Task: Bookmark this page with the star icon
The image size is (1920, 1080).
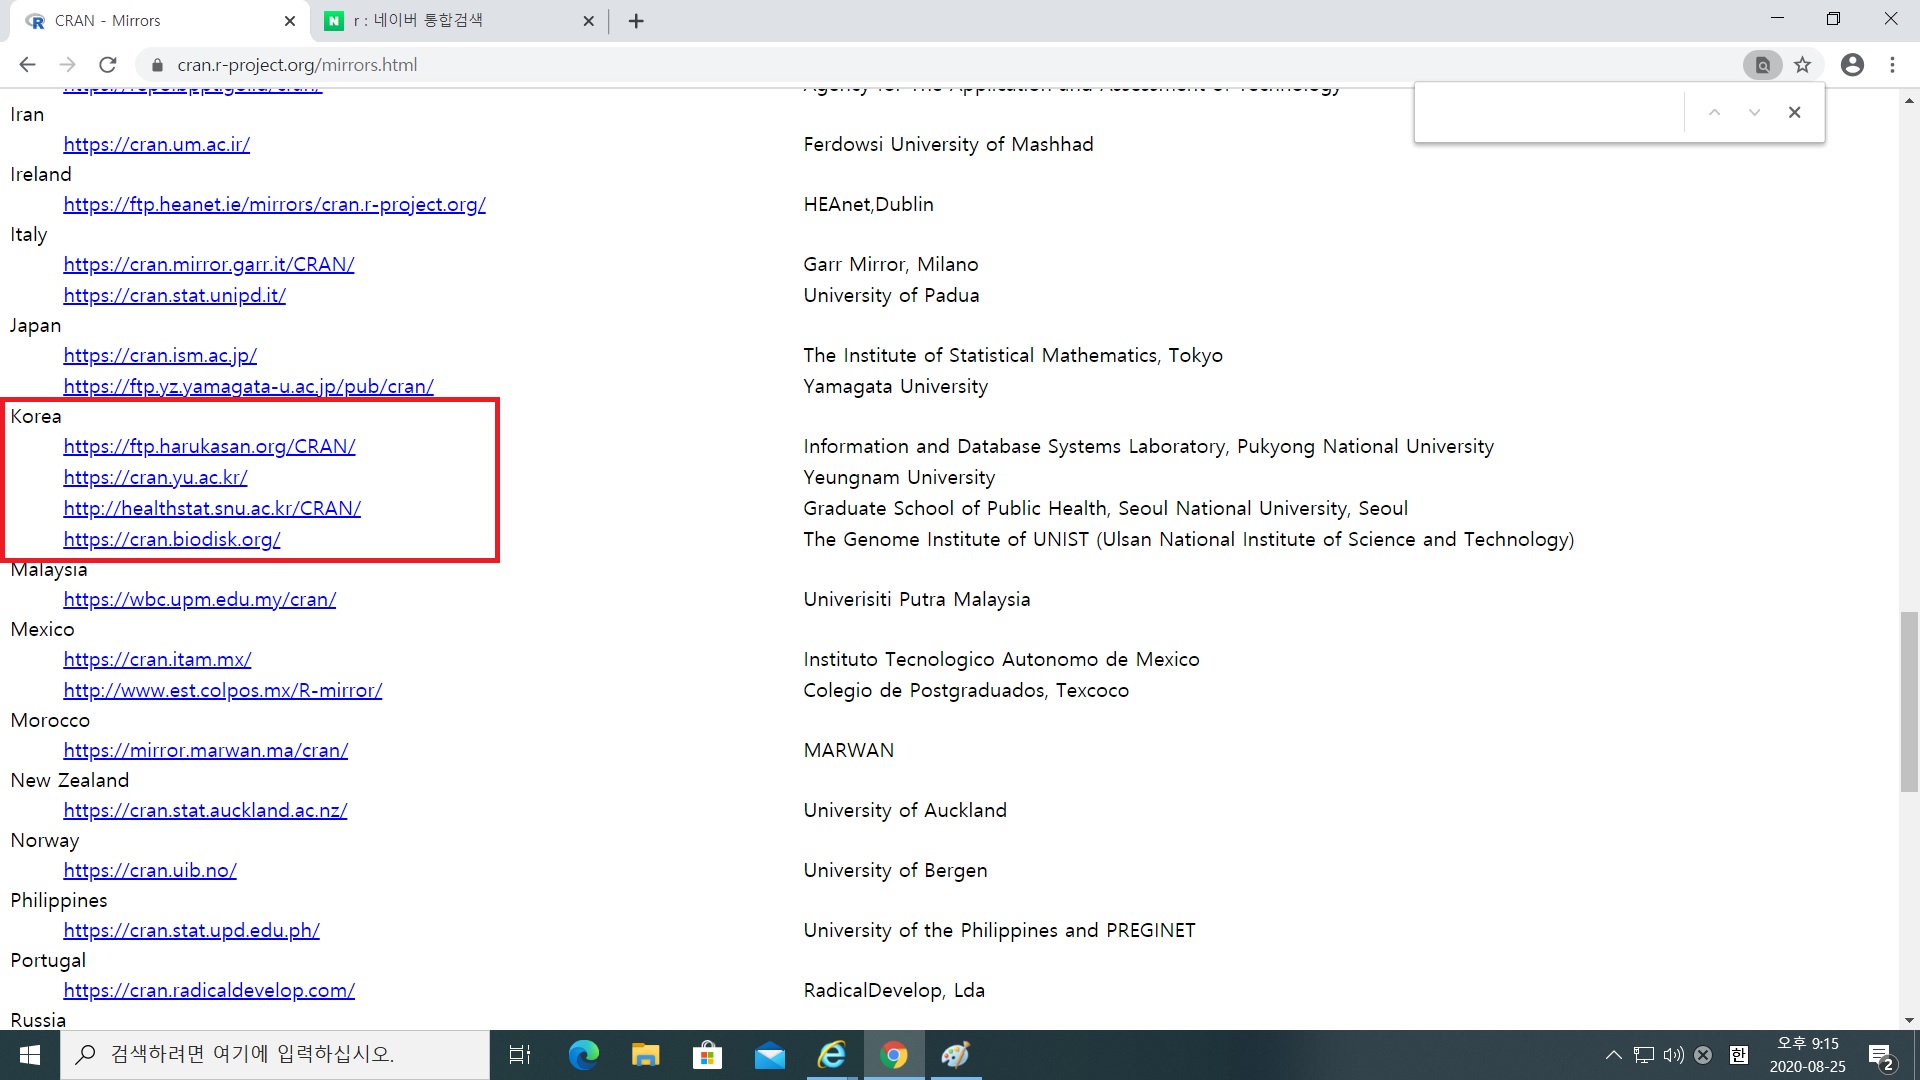Action: 1802,65
